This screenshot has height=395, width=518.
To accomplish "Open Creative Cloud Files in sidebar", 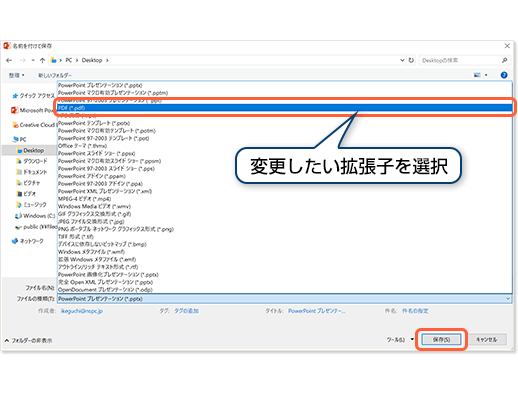I will tap(33, 125).
